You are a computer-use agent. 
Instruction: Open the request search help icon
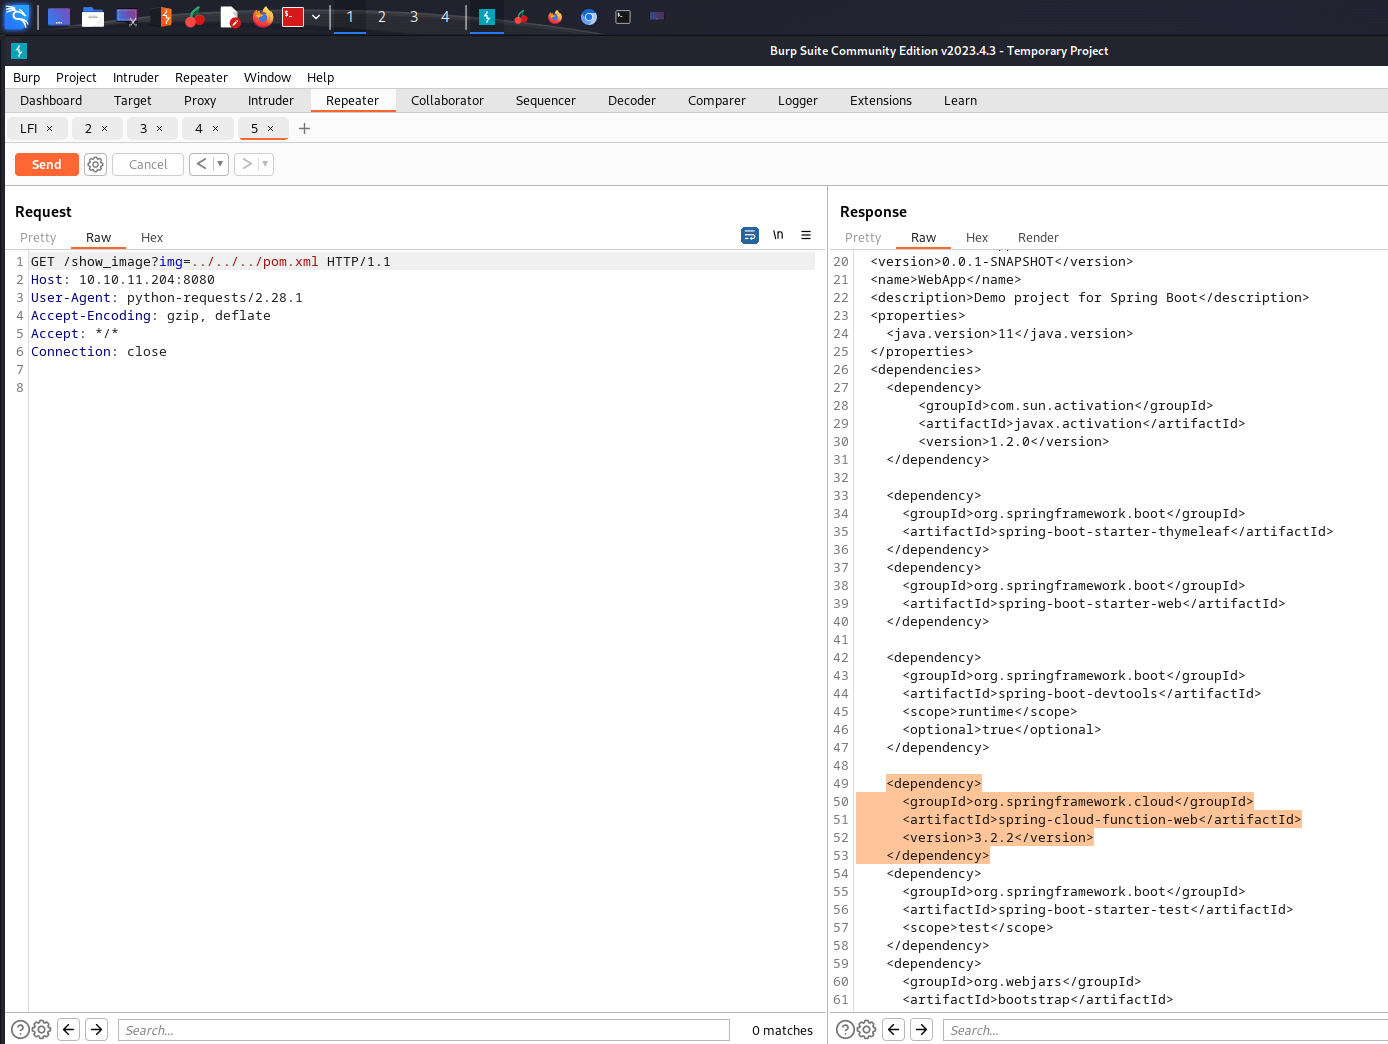[x=20, y=1030]
